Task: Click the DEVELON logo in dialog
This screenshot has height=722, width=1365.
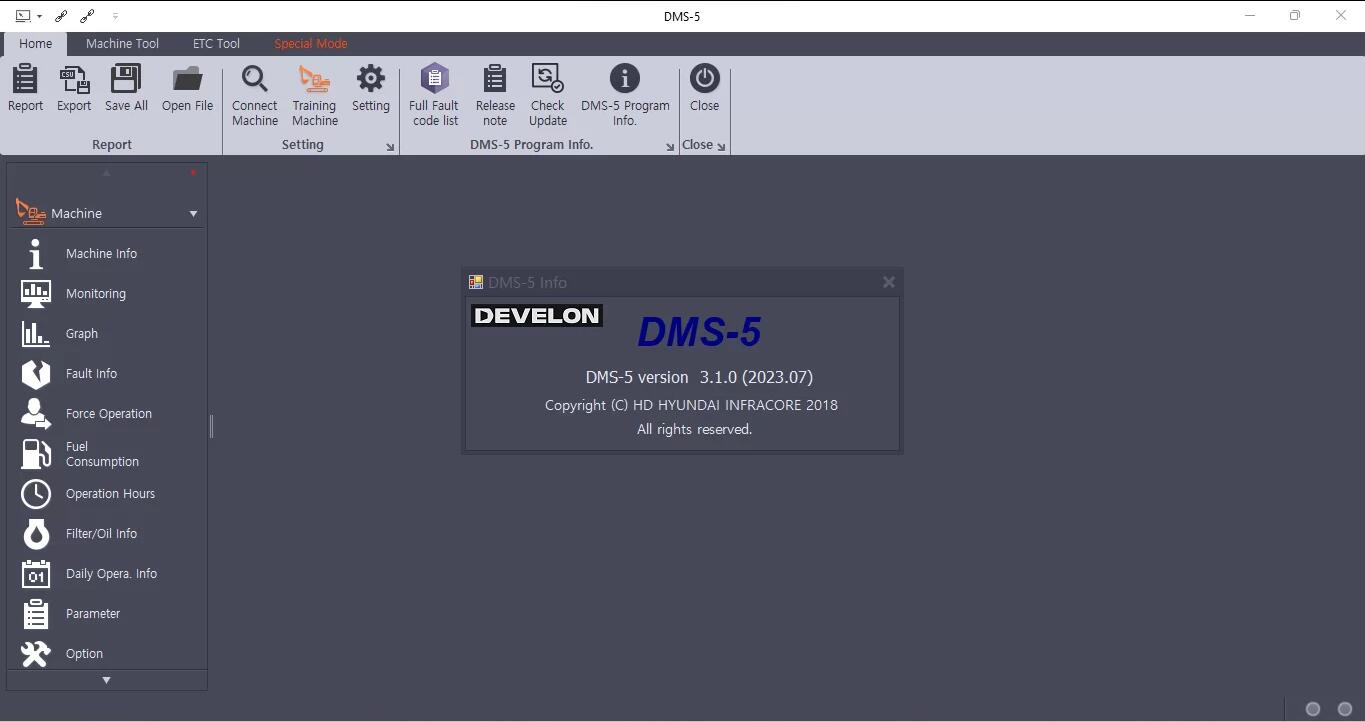Action: pos(537,316)
